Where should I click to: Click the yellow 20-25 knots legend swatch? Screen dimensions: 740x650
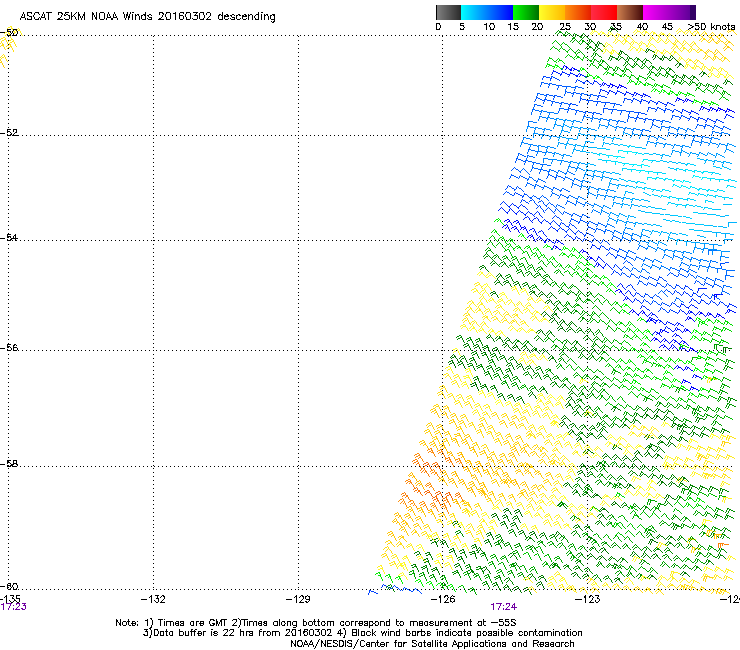coord(552,12)
